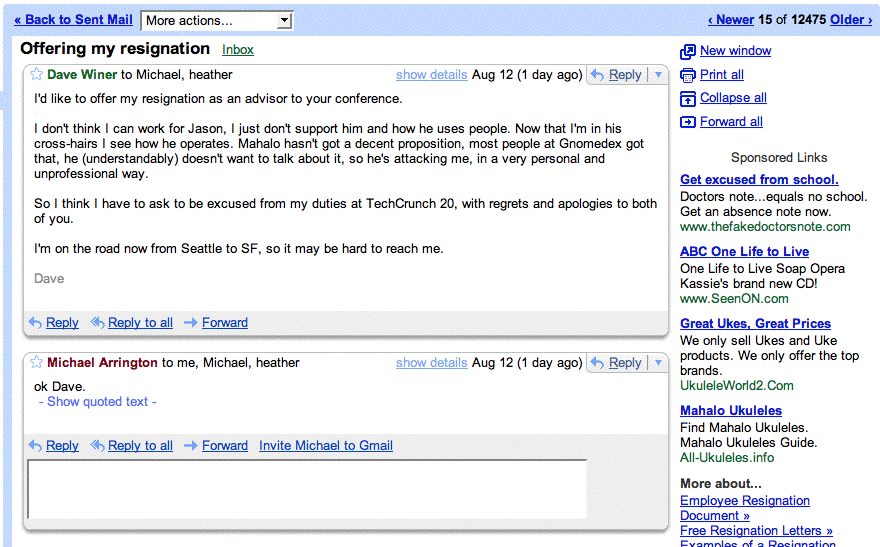Viewport: 880px width, 547px height.
Task: Click Invite Michael to Gmail
Action: pos(325,446)
